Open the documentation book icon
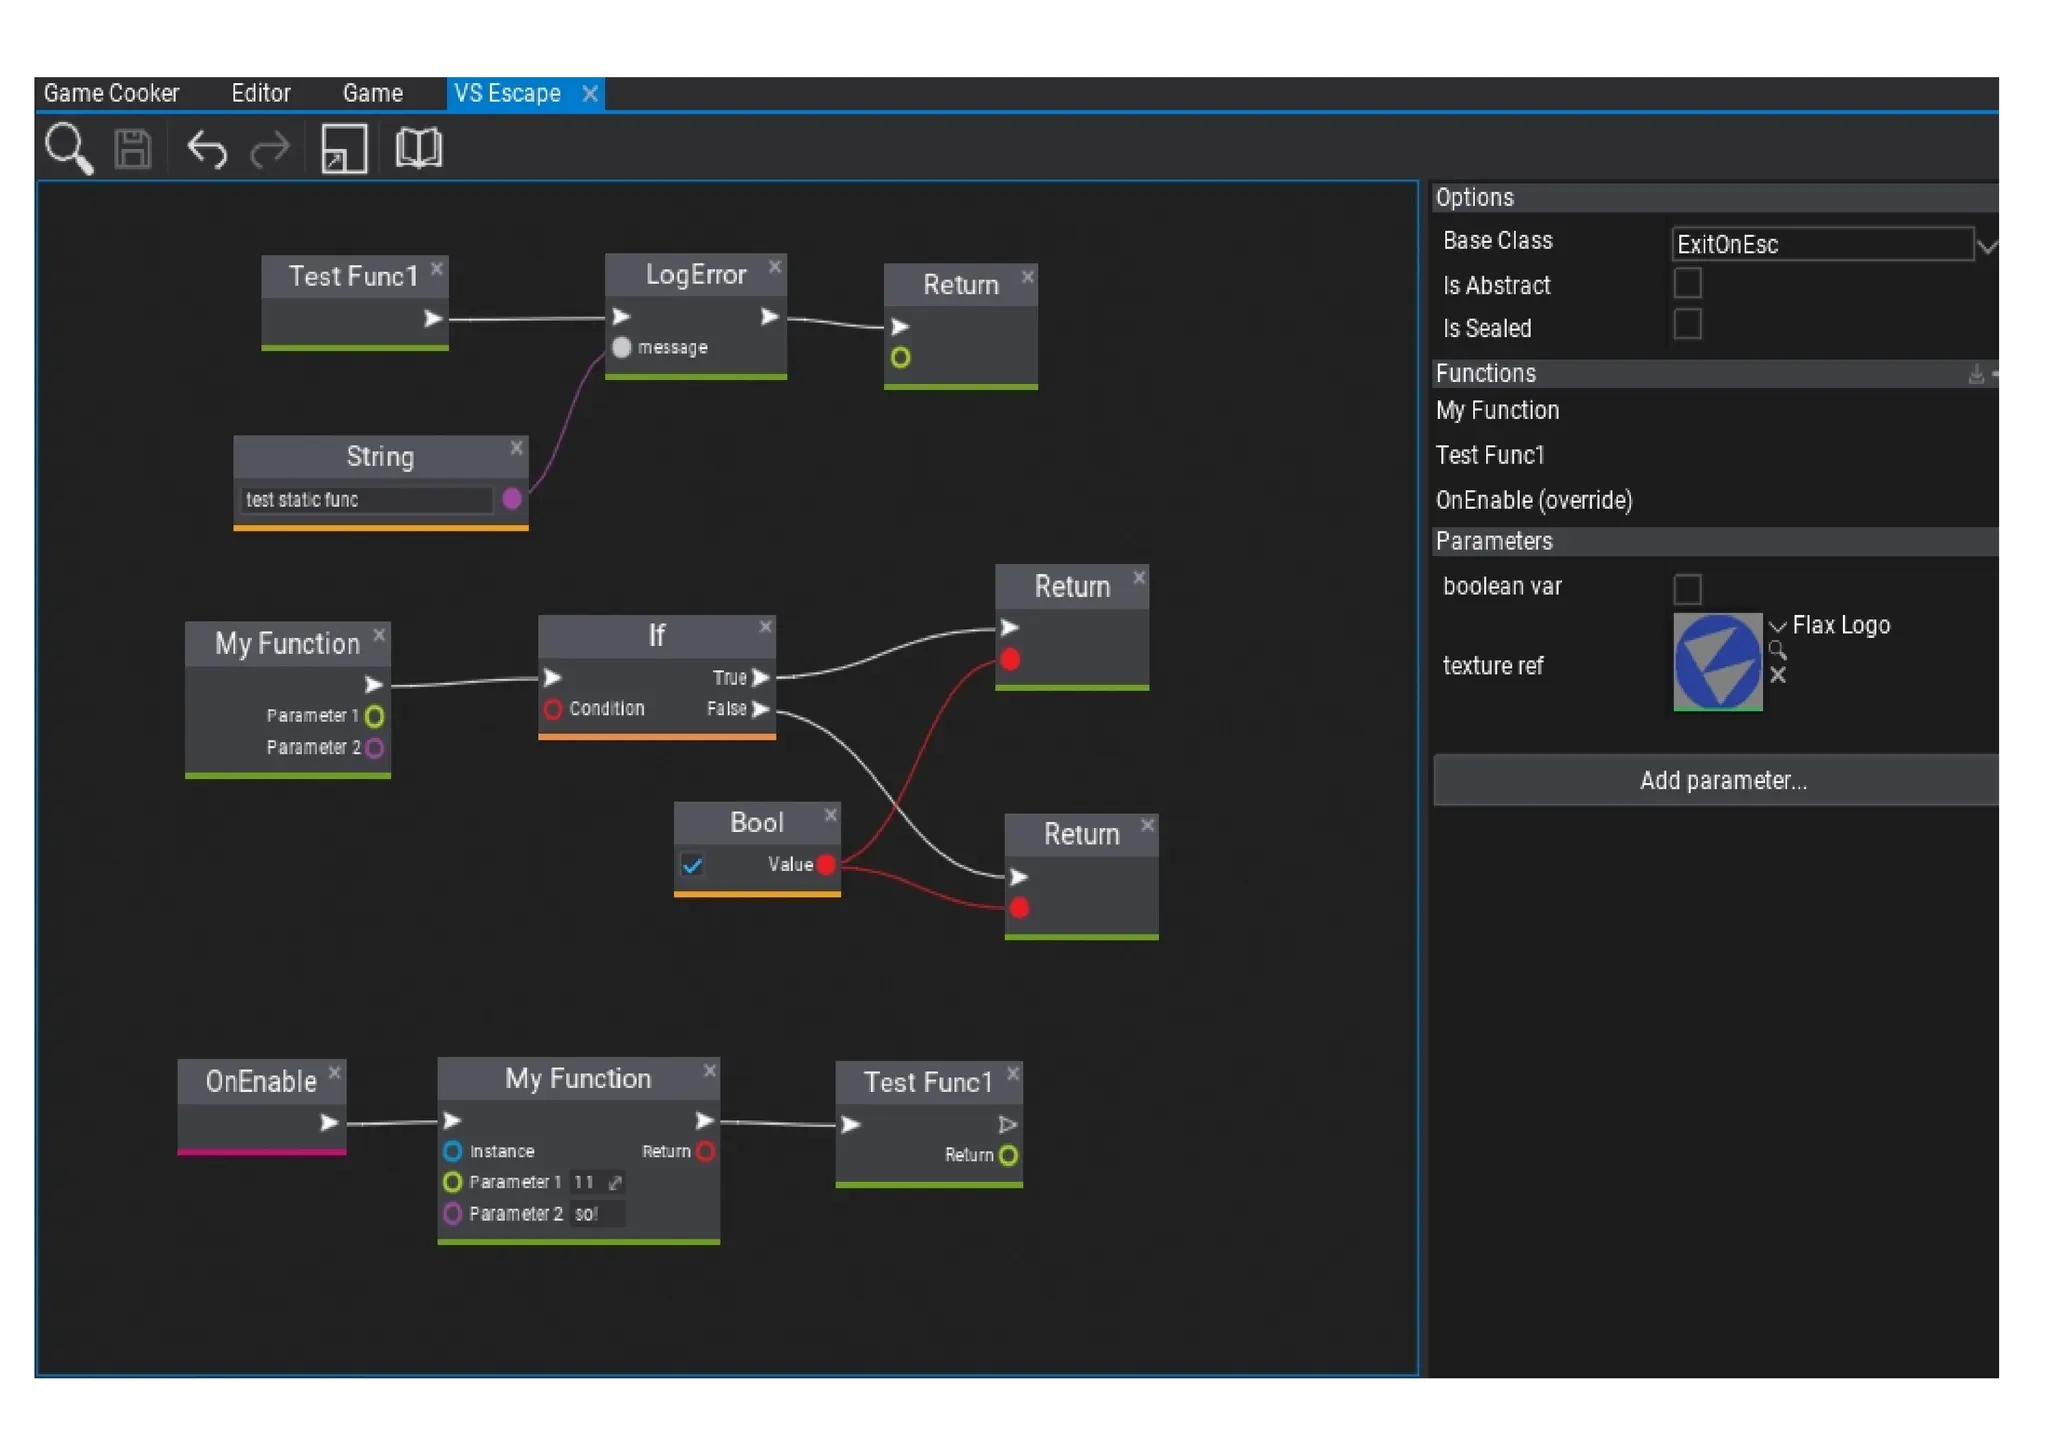The height and width of the screenshot is (1448, 2048). point(418,149)
